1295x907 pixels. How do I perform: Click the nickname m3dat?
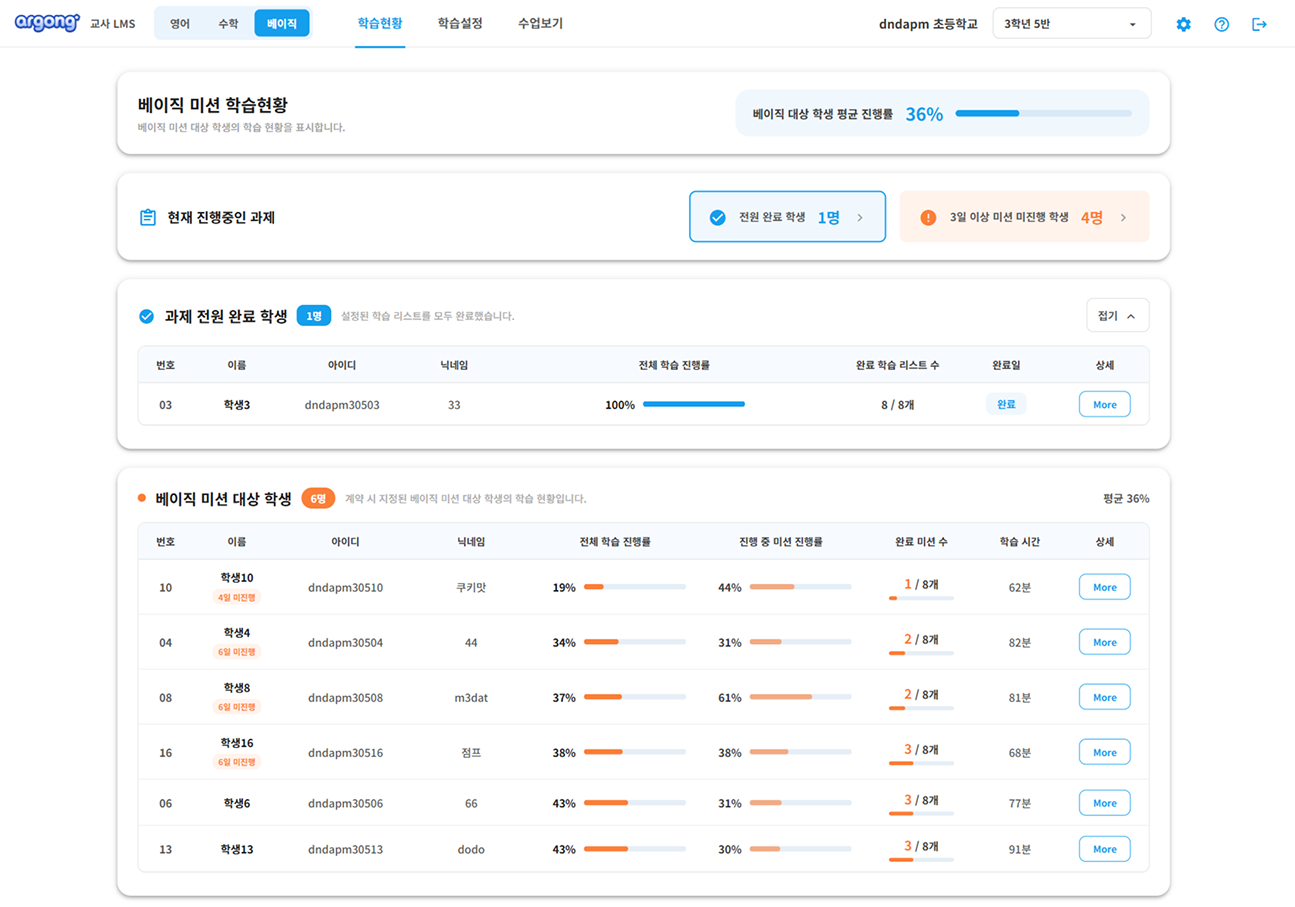[471, 698]
